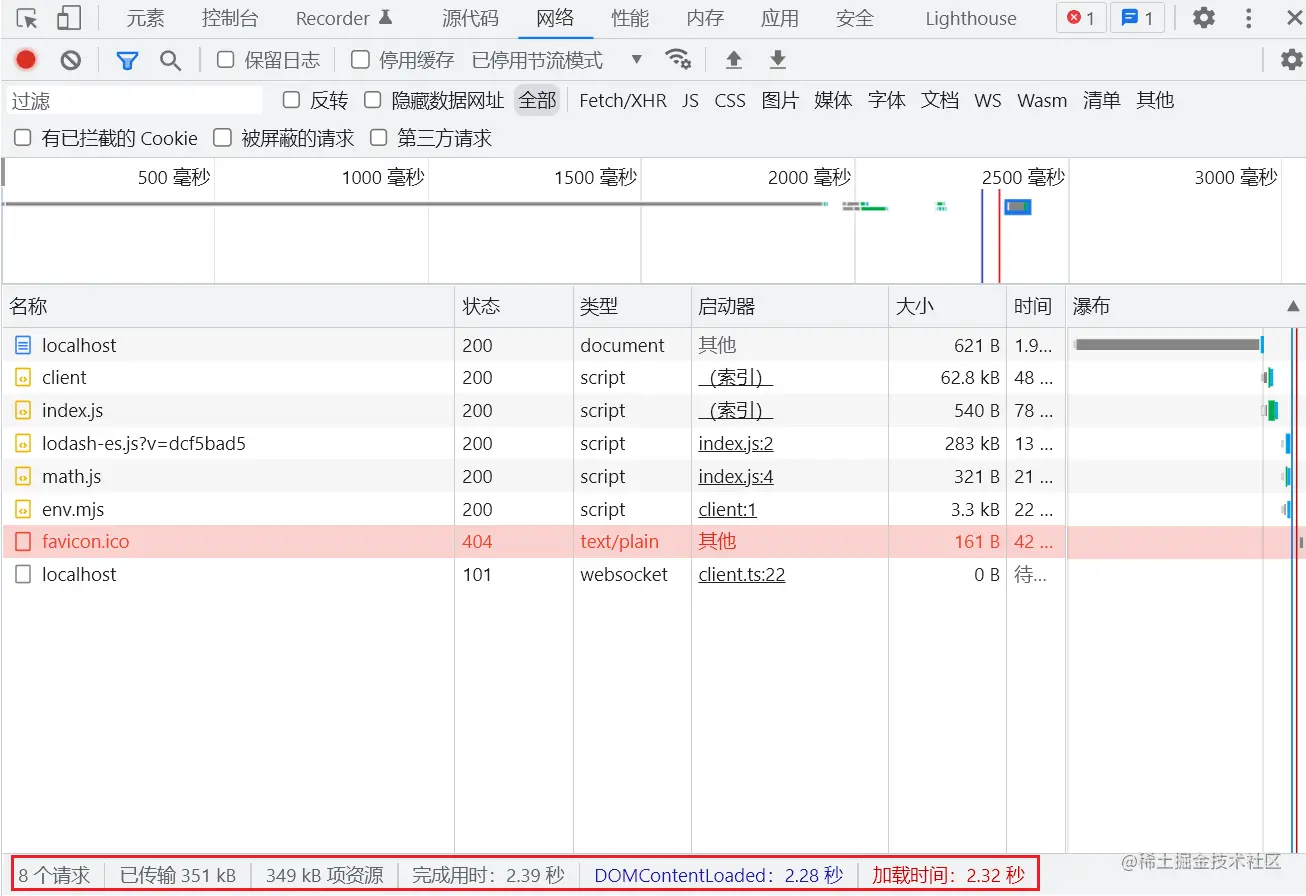Screen dimensions: 1306x896
Task: Filter requests by CSS type
Action: [x=730, y=100]
